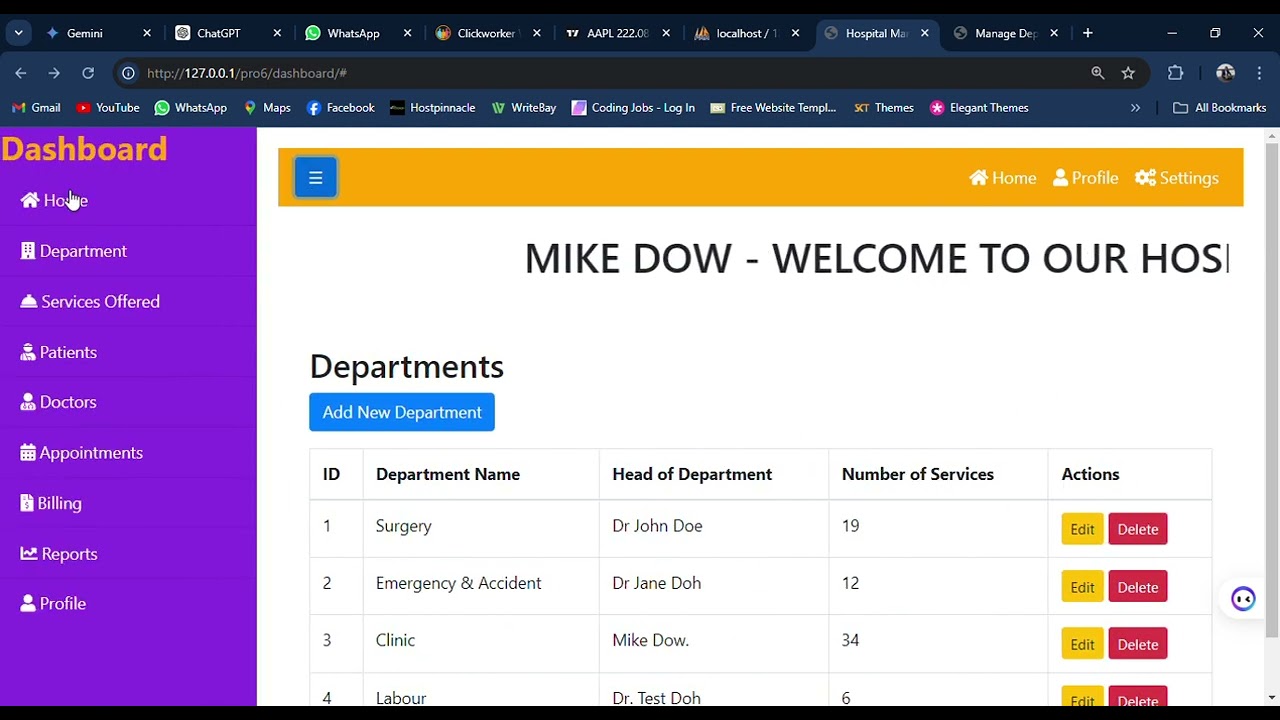The image size is (1280, 720).
Task: Close the Gemini tab
Action: [x=147, y=33]
